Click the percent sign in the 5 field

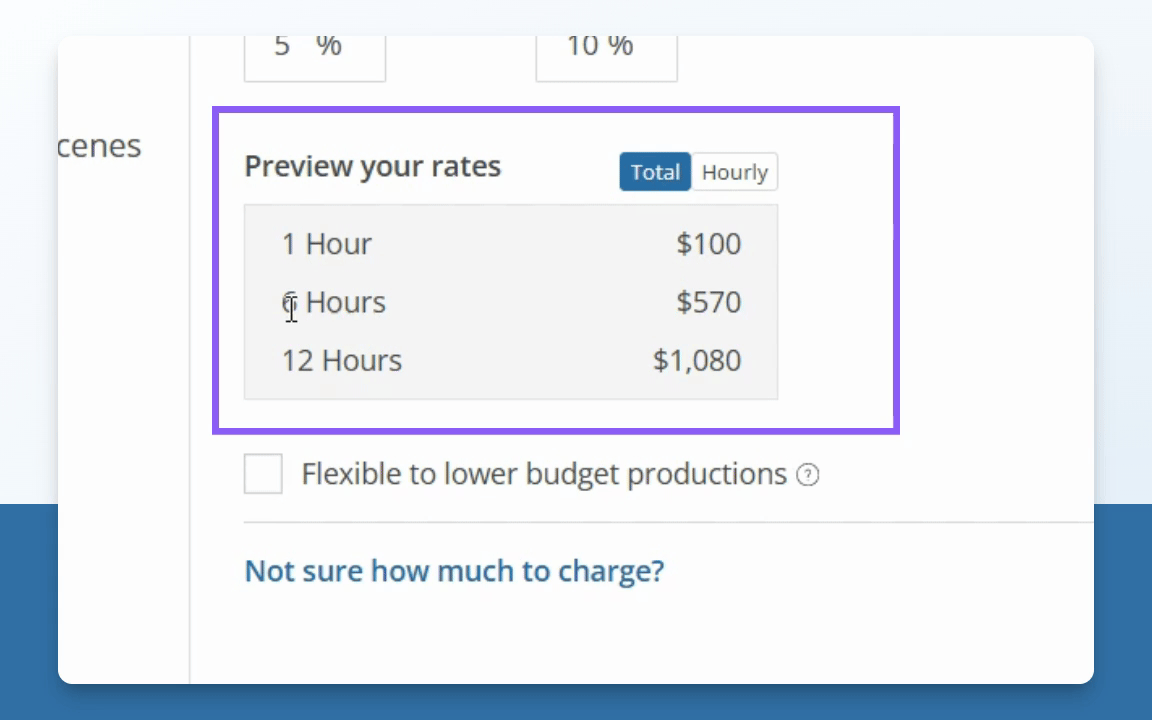tap(329, 45)
